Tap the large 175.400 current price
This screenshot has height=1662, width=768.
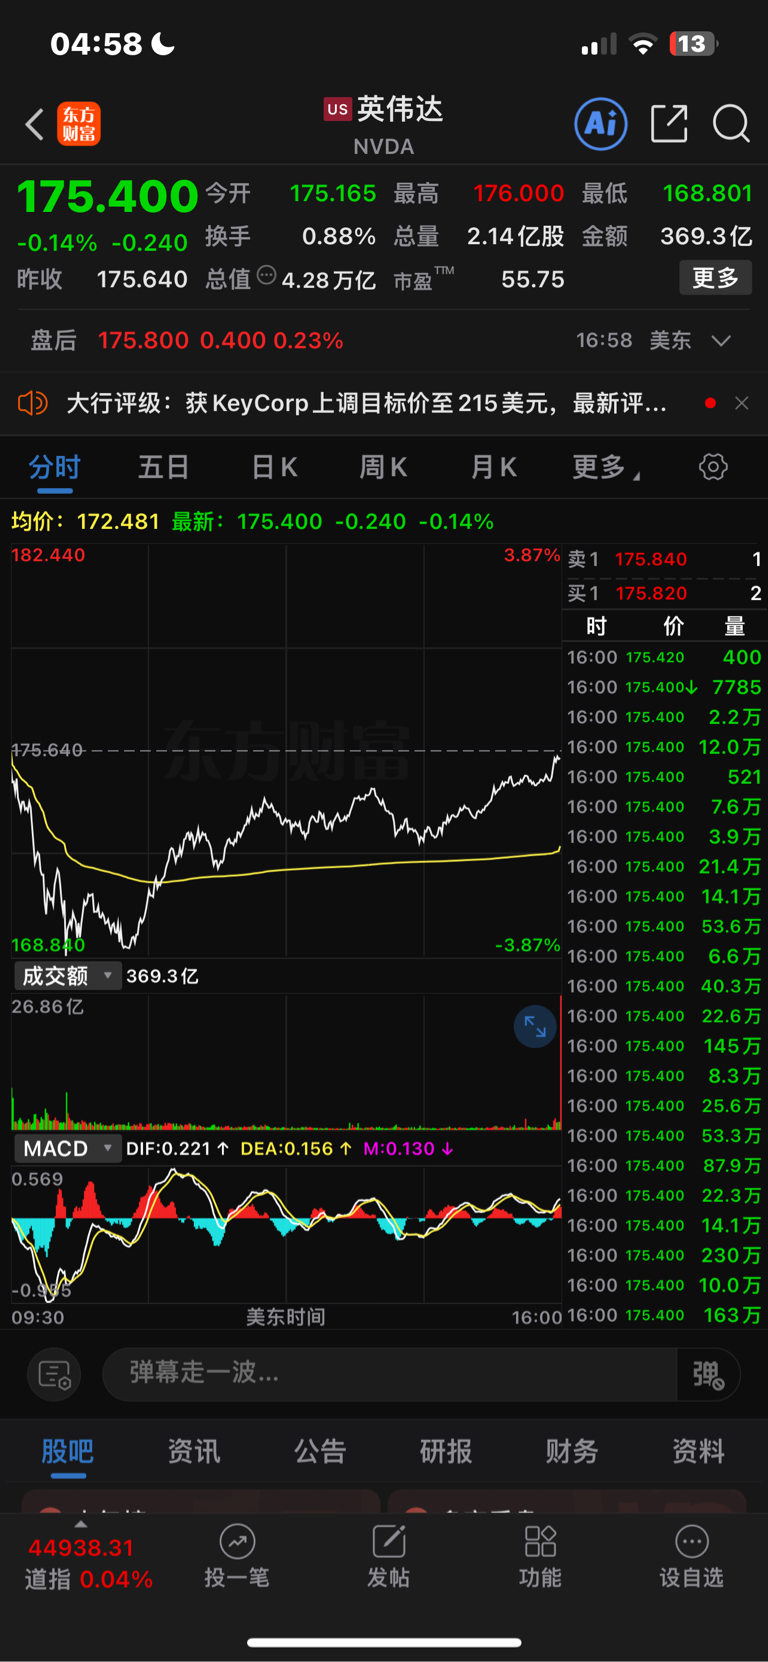tap(108, 196)
